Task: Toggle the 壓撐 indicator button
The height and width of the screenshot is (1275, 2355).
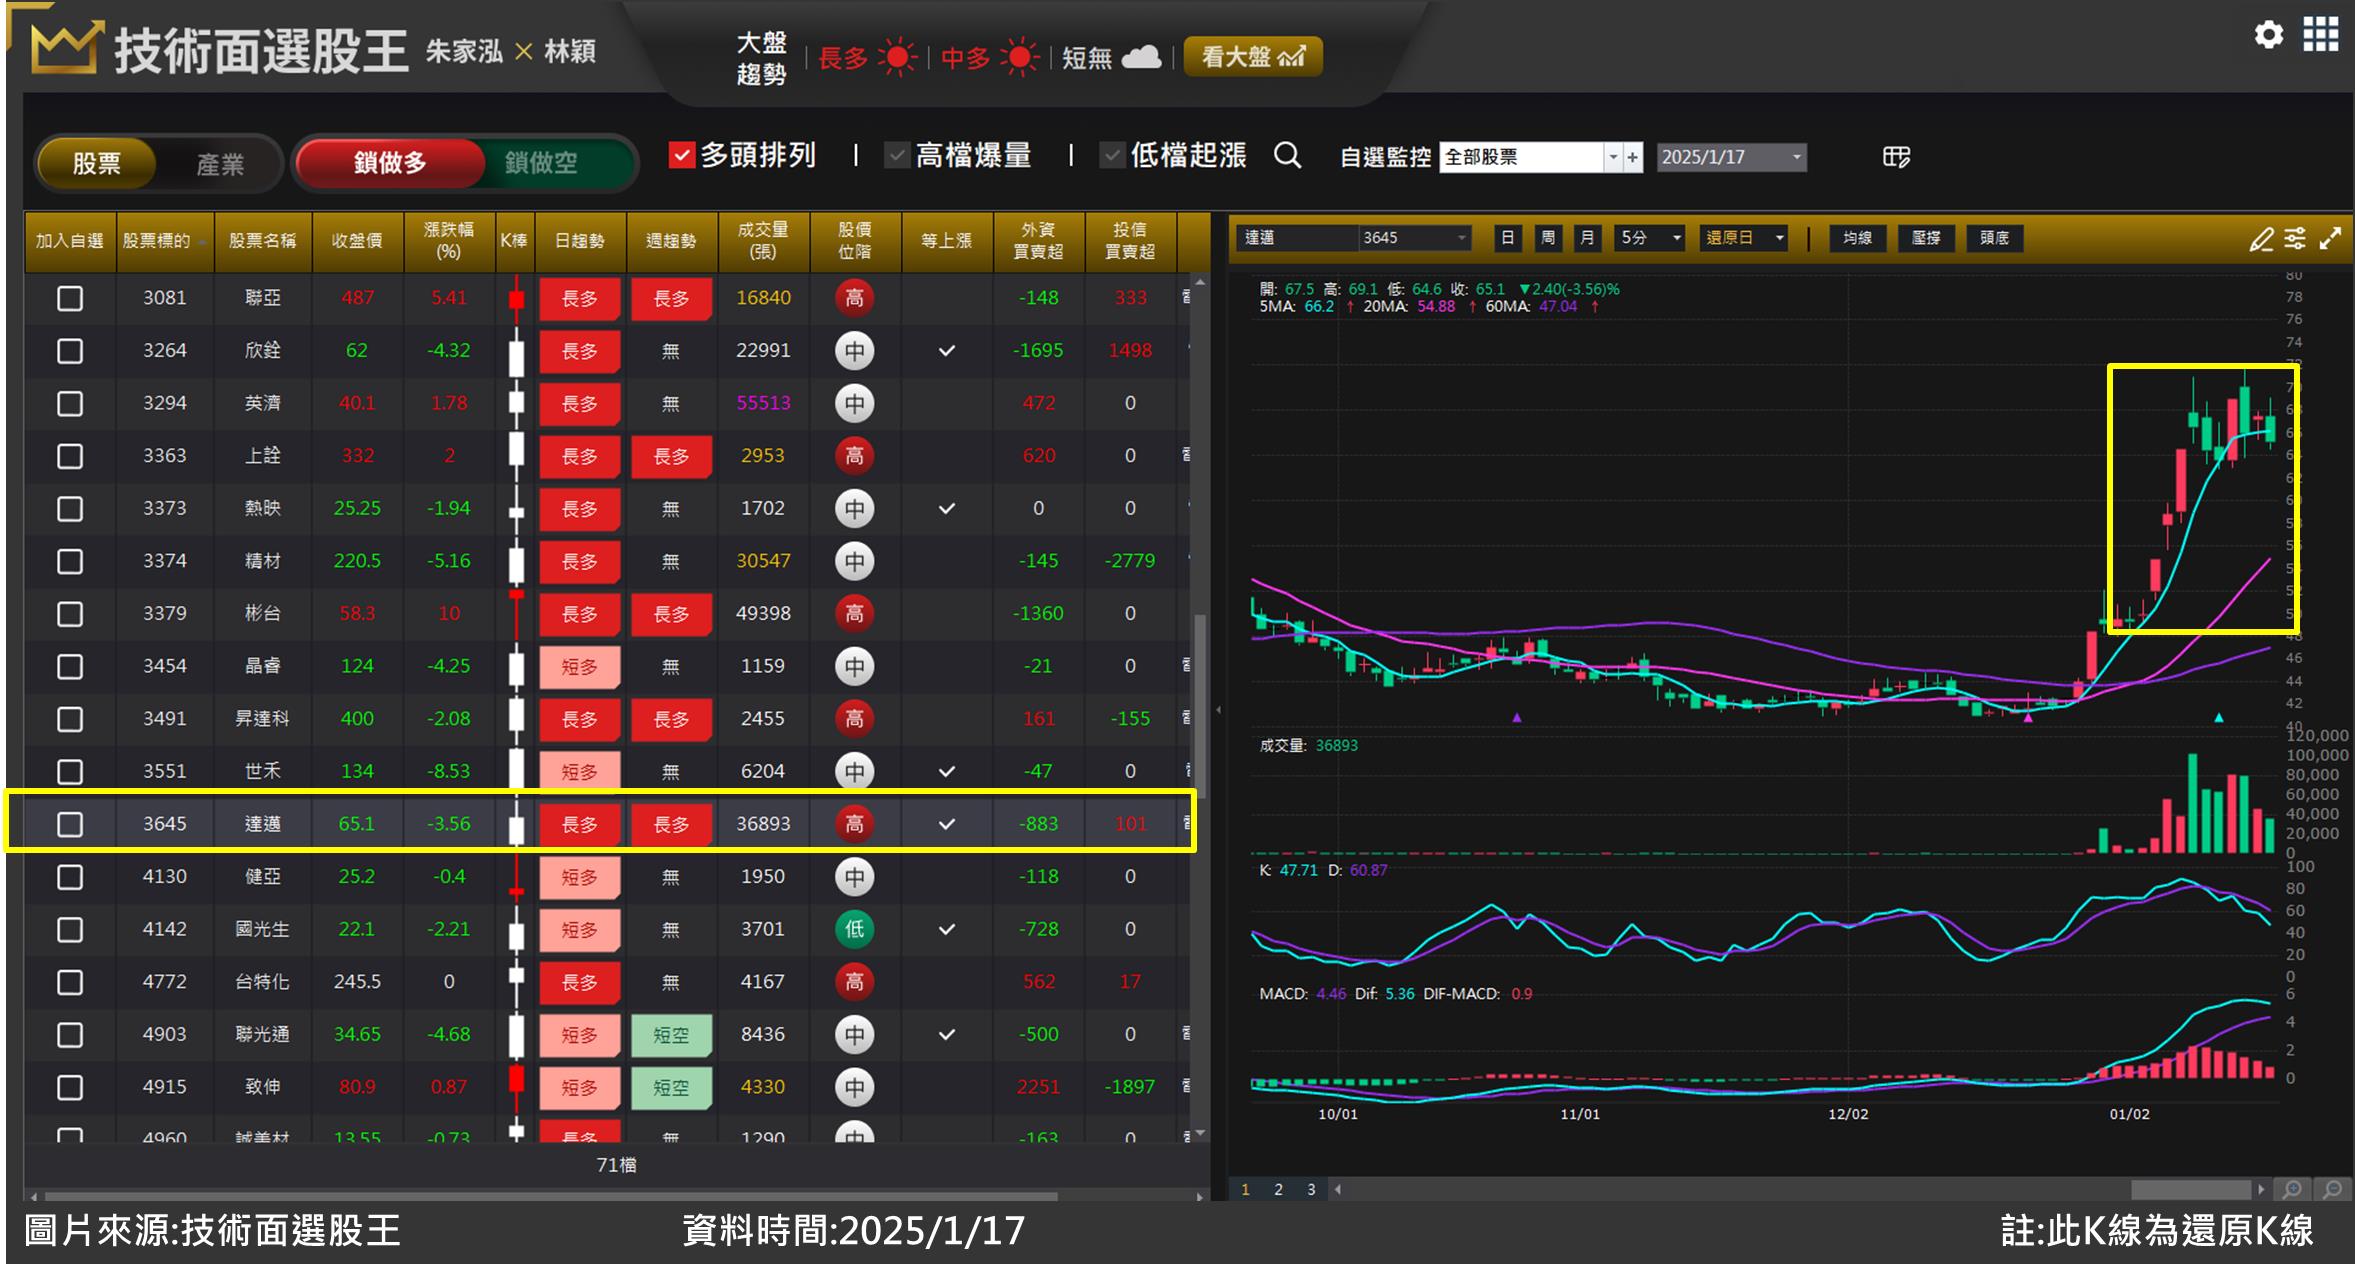Action: point(1926,238)
